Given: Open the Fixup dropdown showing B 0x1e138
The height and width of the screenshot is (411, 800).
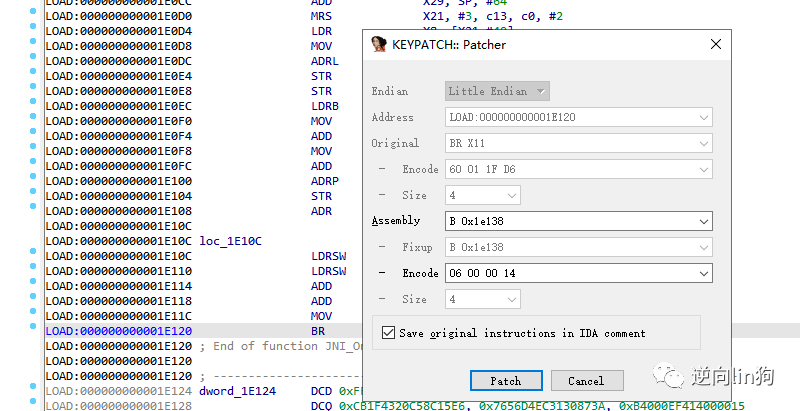Looking at the screenshot, I should pyautogui.click(x=702, y=247).
